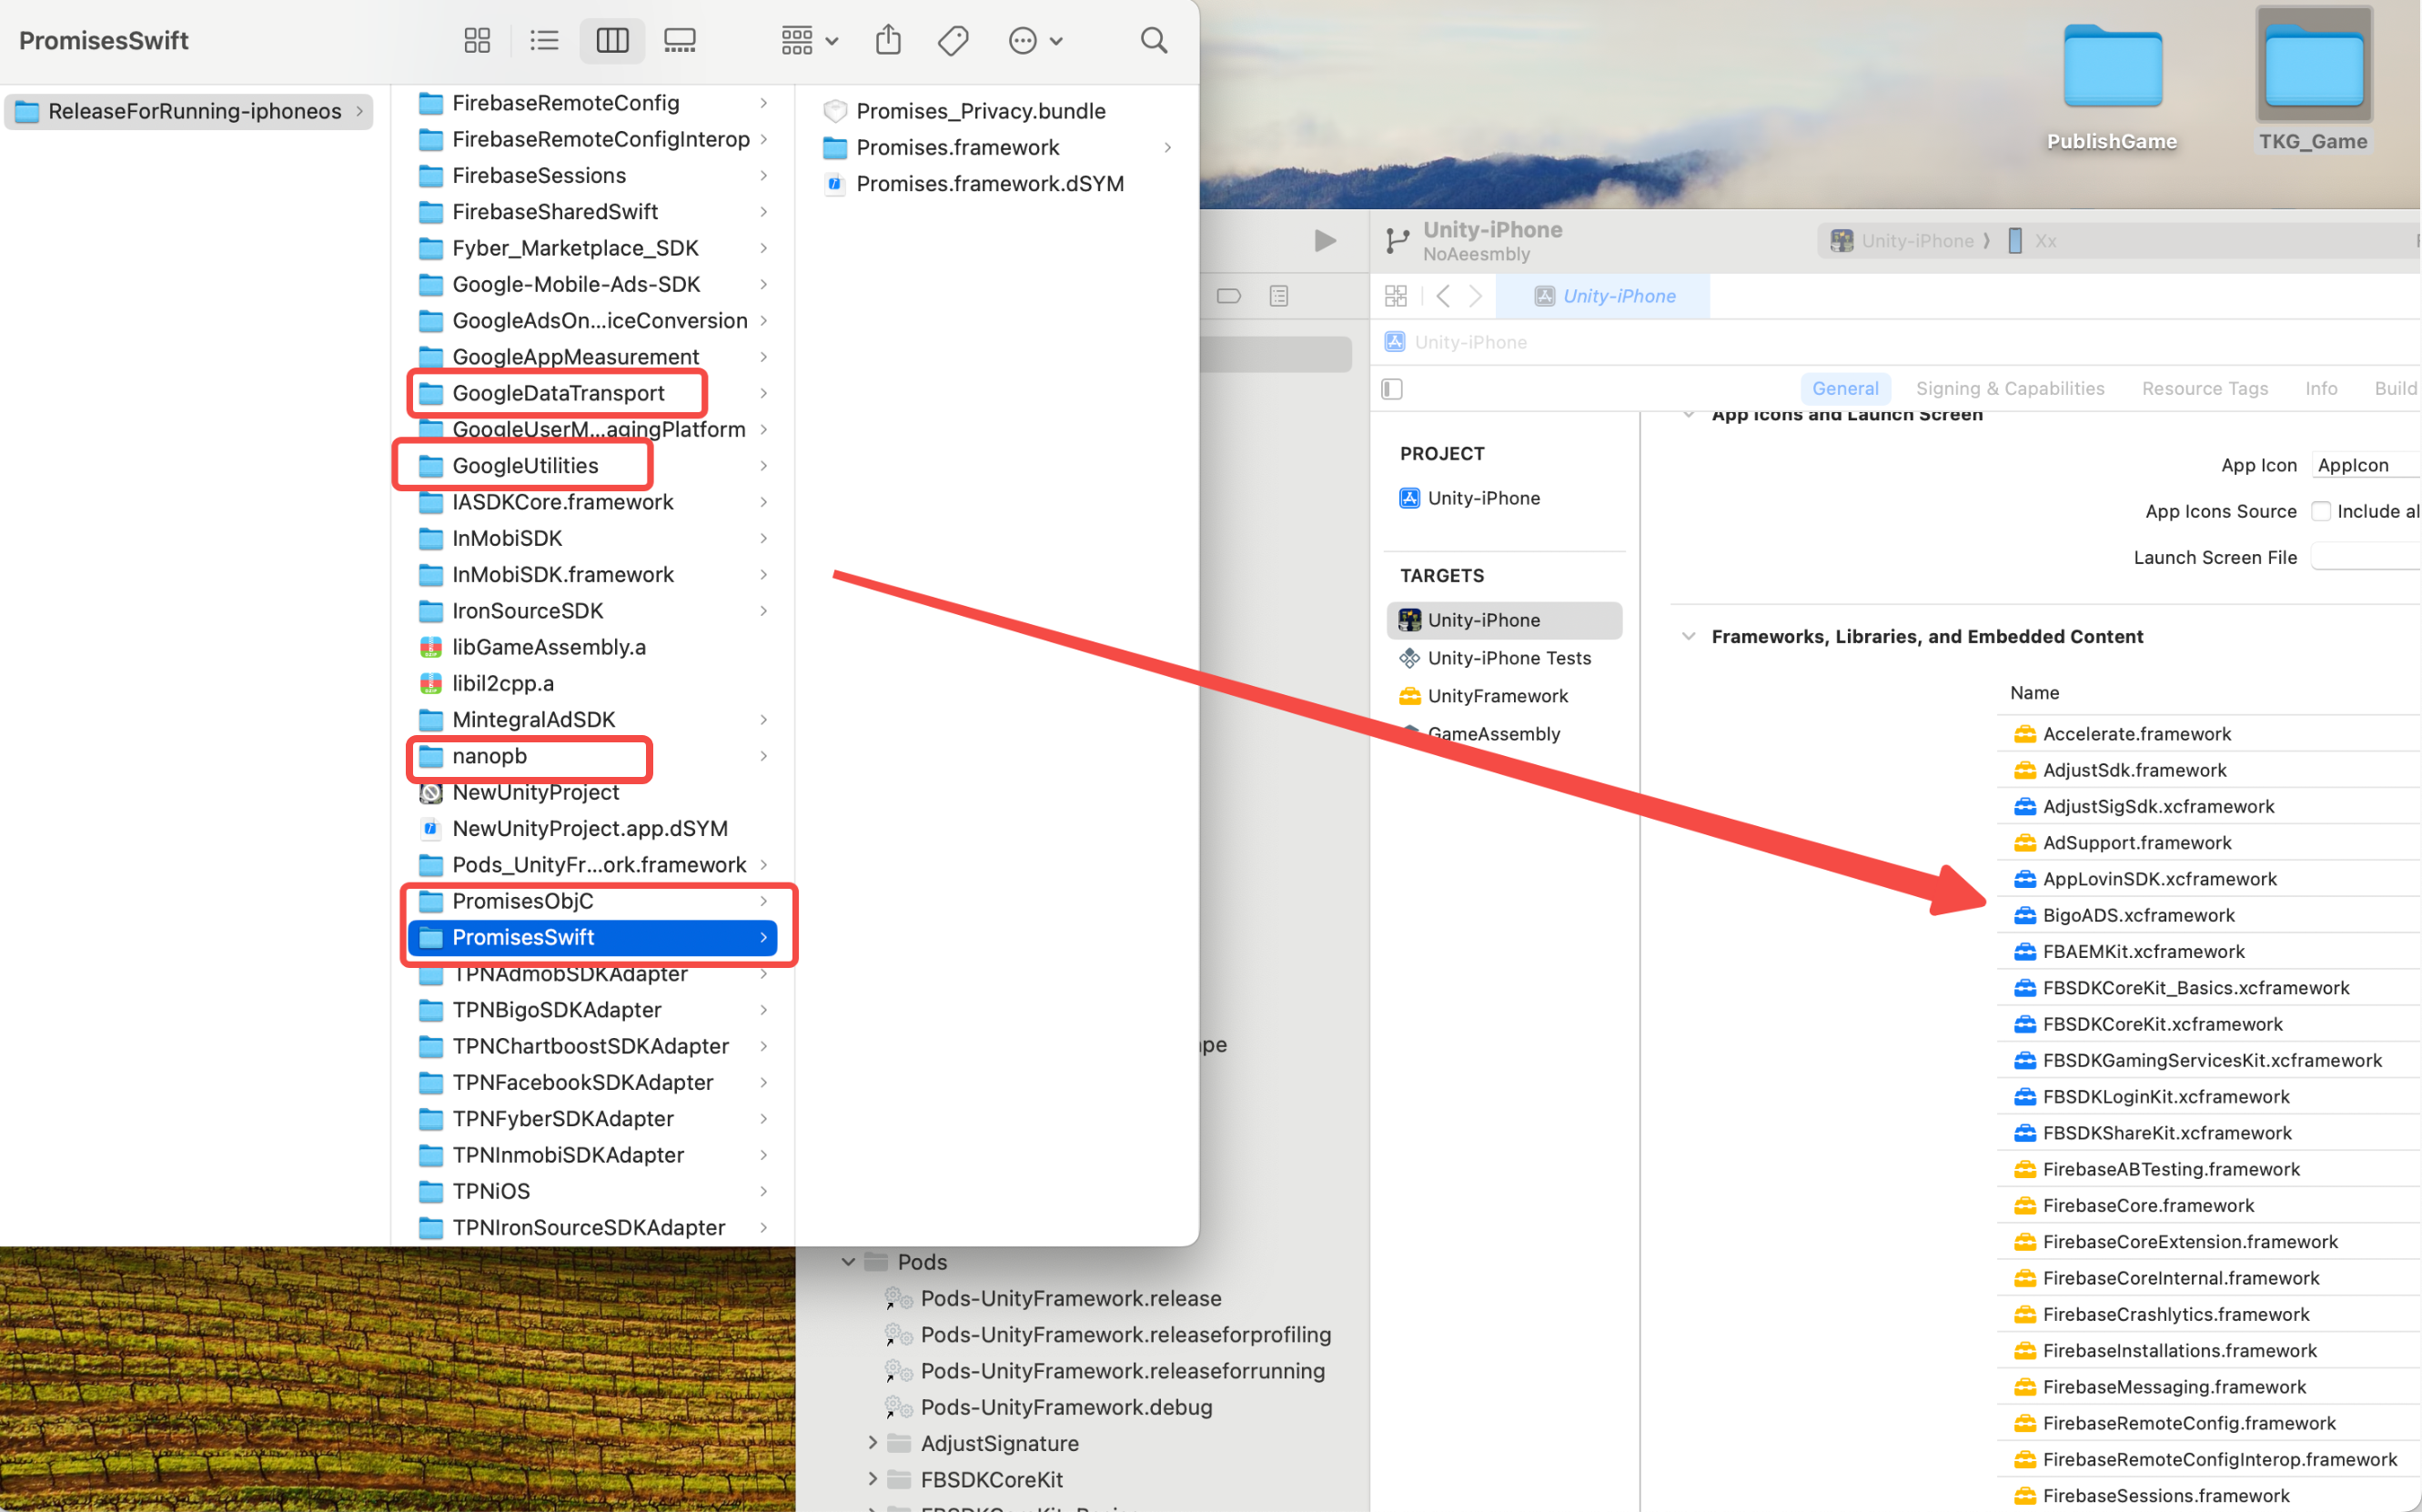Toggle the Xcode targets sidebar icon
The width and height of the screenshot is (2422, 1512).
click(x=1392, y=388)
